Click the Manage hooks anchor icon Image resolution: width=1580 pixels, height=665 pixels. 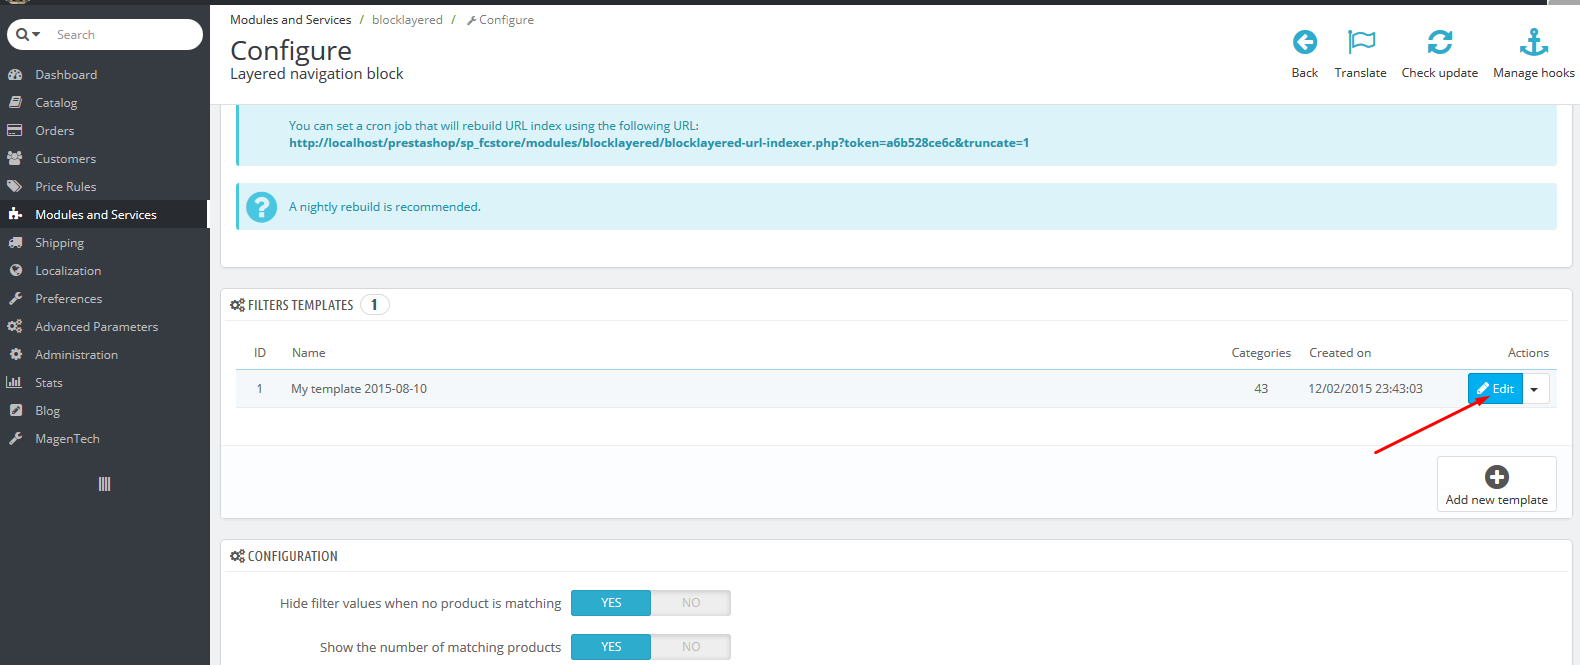click(x=1533, y=42)
